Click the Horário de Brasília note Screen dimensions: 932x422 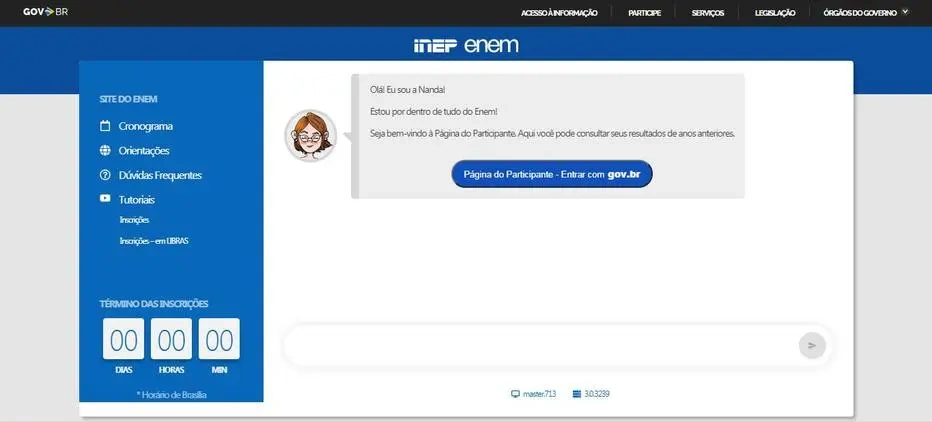(171, 395)
